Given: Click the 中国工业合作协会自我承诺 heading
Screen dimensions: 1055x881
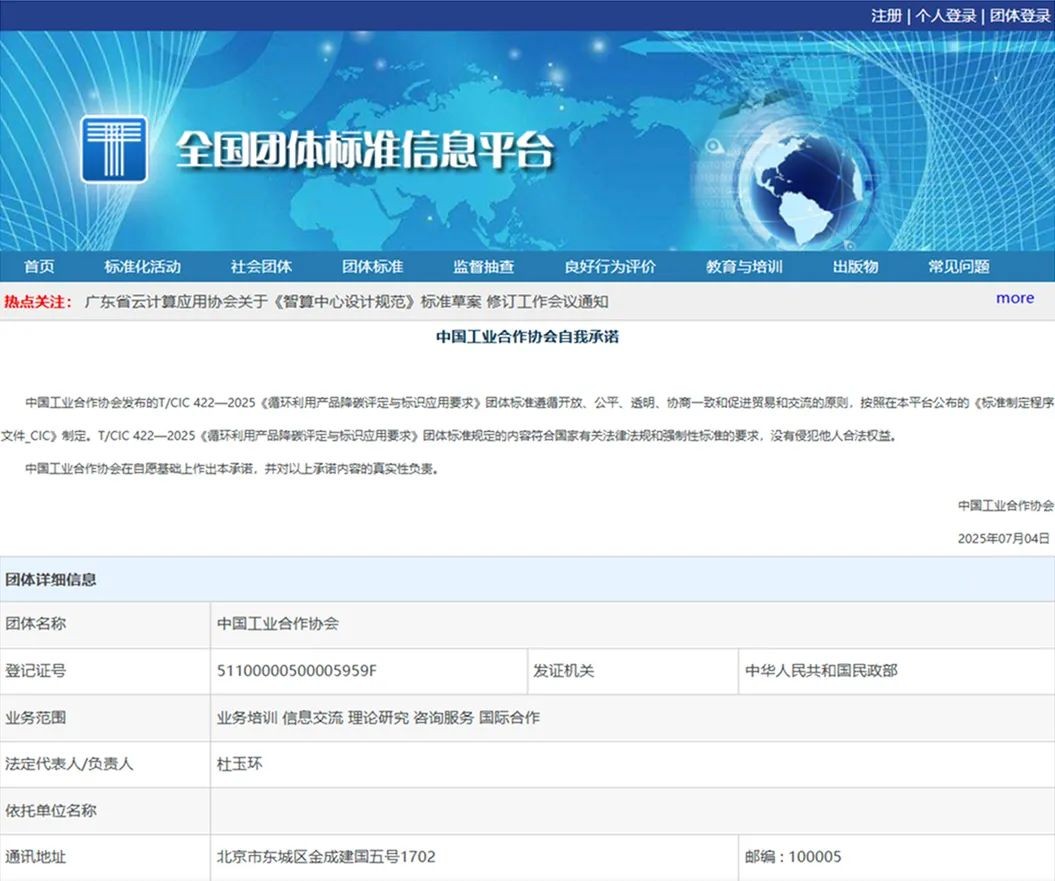Looking at the screenshot, I should (527, 337).
